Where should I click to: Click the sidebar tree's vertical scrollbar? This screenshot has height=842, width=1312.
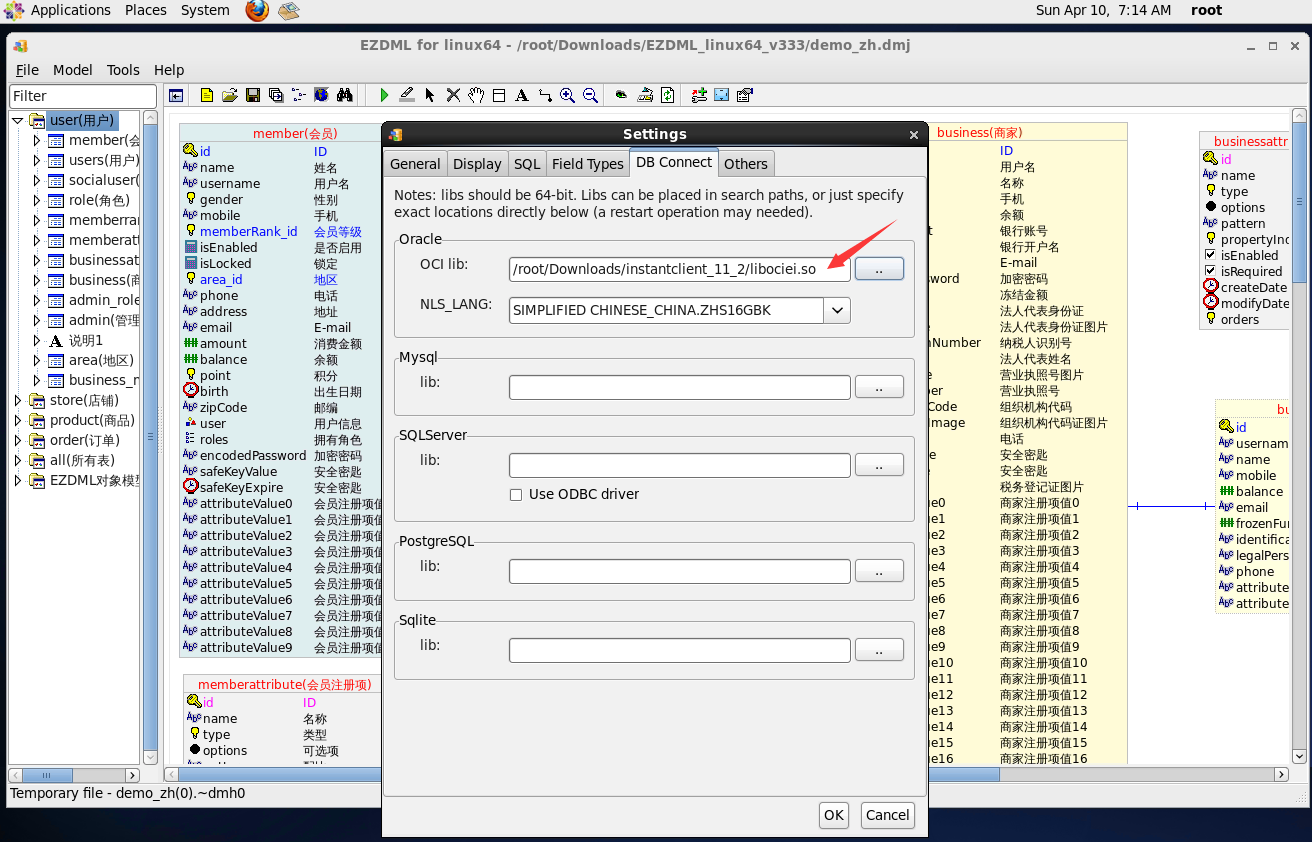[x=150, y=437]
